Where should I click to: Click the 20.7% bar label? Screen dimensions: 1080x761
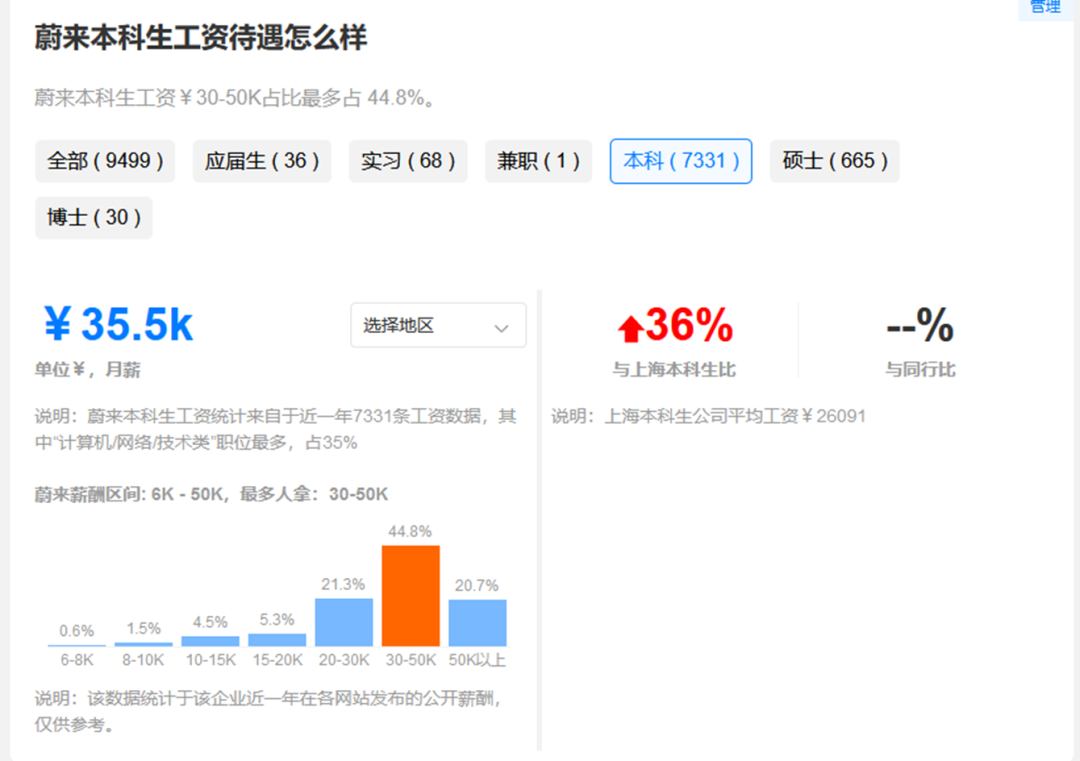point(477,585)
